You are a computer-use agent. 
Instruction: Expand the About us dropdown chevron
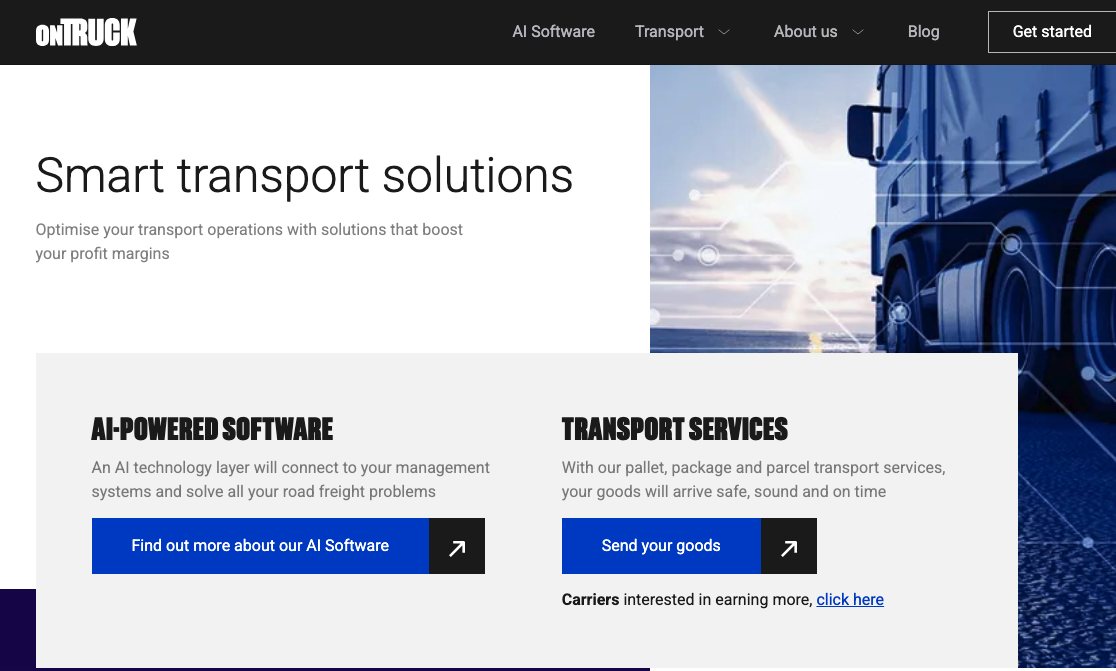(858, 32)
